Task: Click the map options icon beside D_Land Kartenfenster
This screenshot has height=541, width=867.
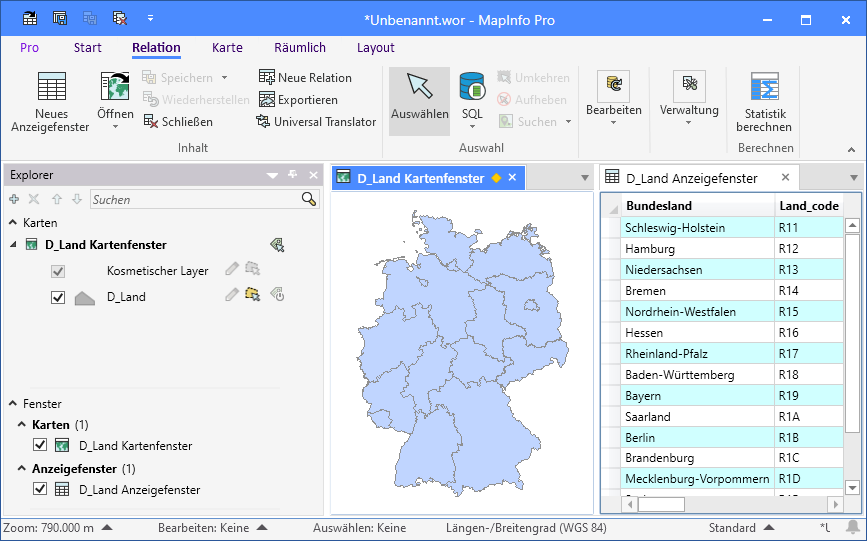Action: (x=277, y=245)
